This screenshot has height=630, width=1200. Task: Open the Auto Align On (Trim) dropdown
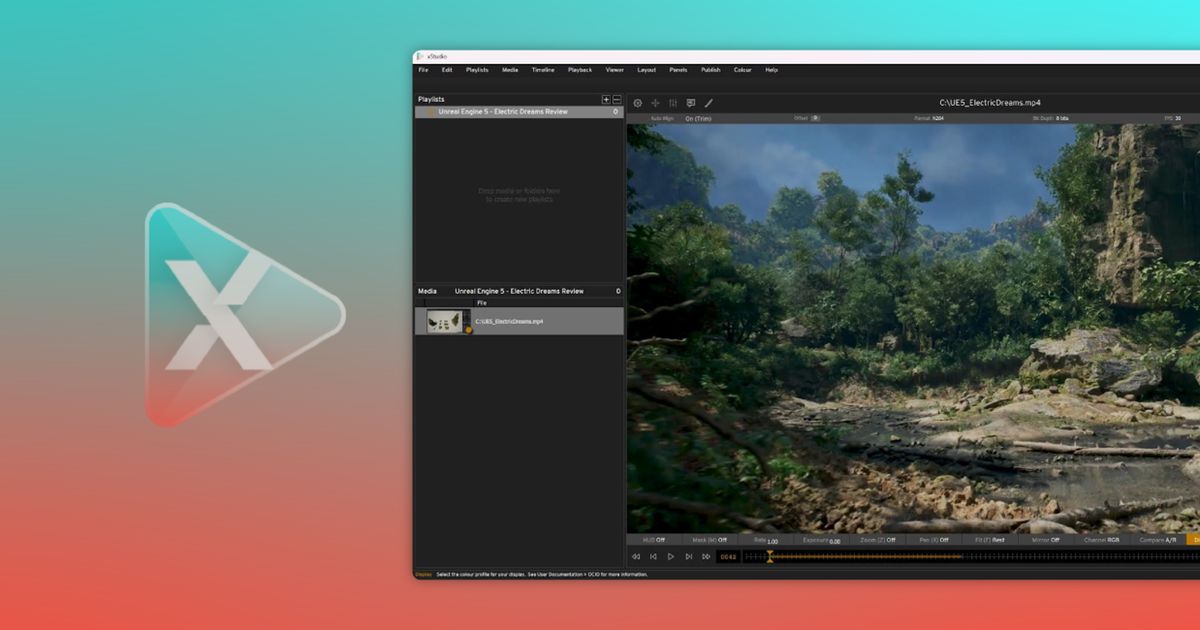click(x=680, y=118)
